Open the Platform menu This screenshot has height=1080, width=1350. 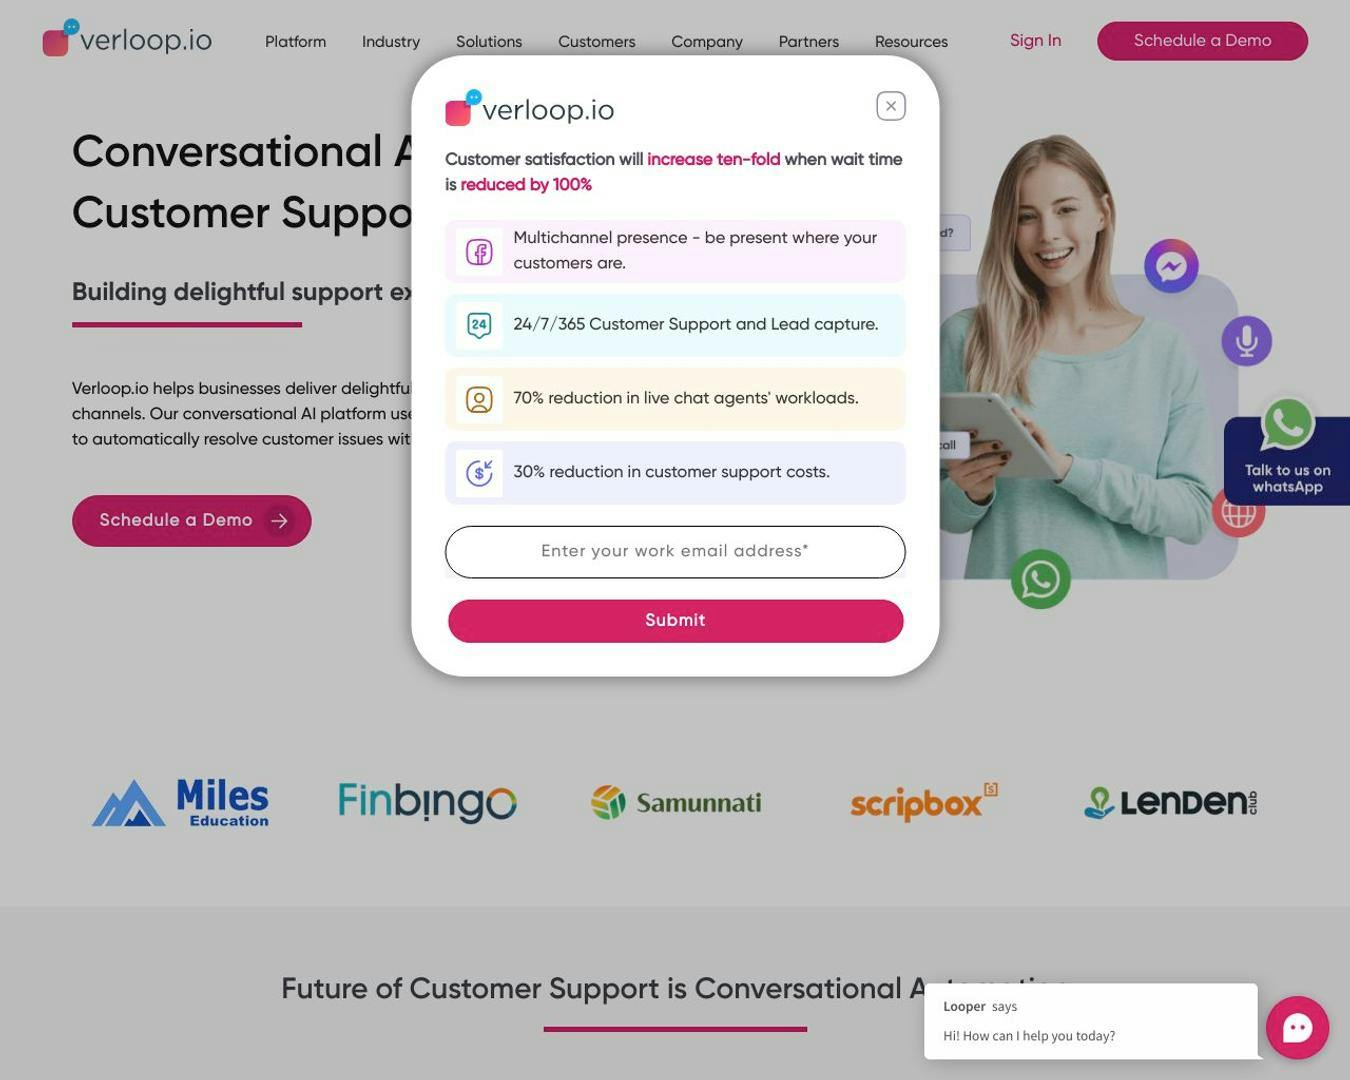coord(295,42)
